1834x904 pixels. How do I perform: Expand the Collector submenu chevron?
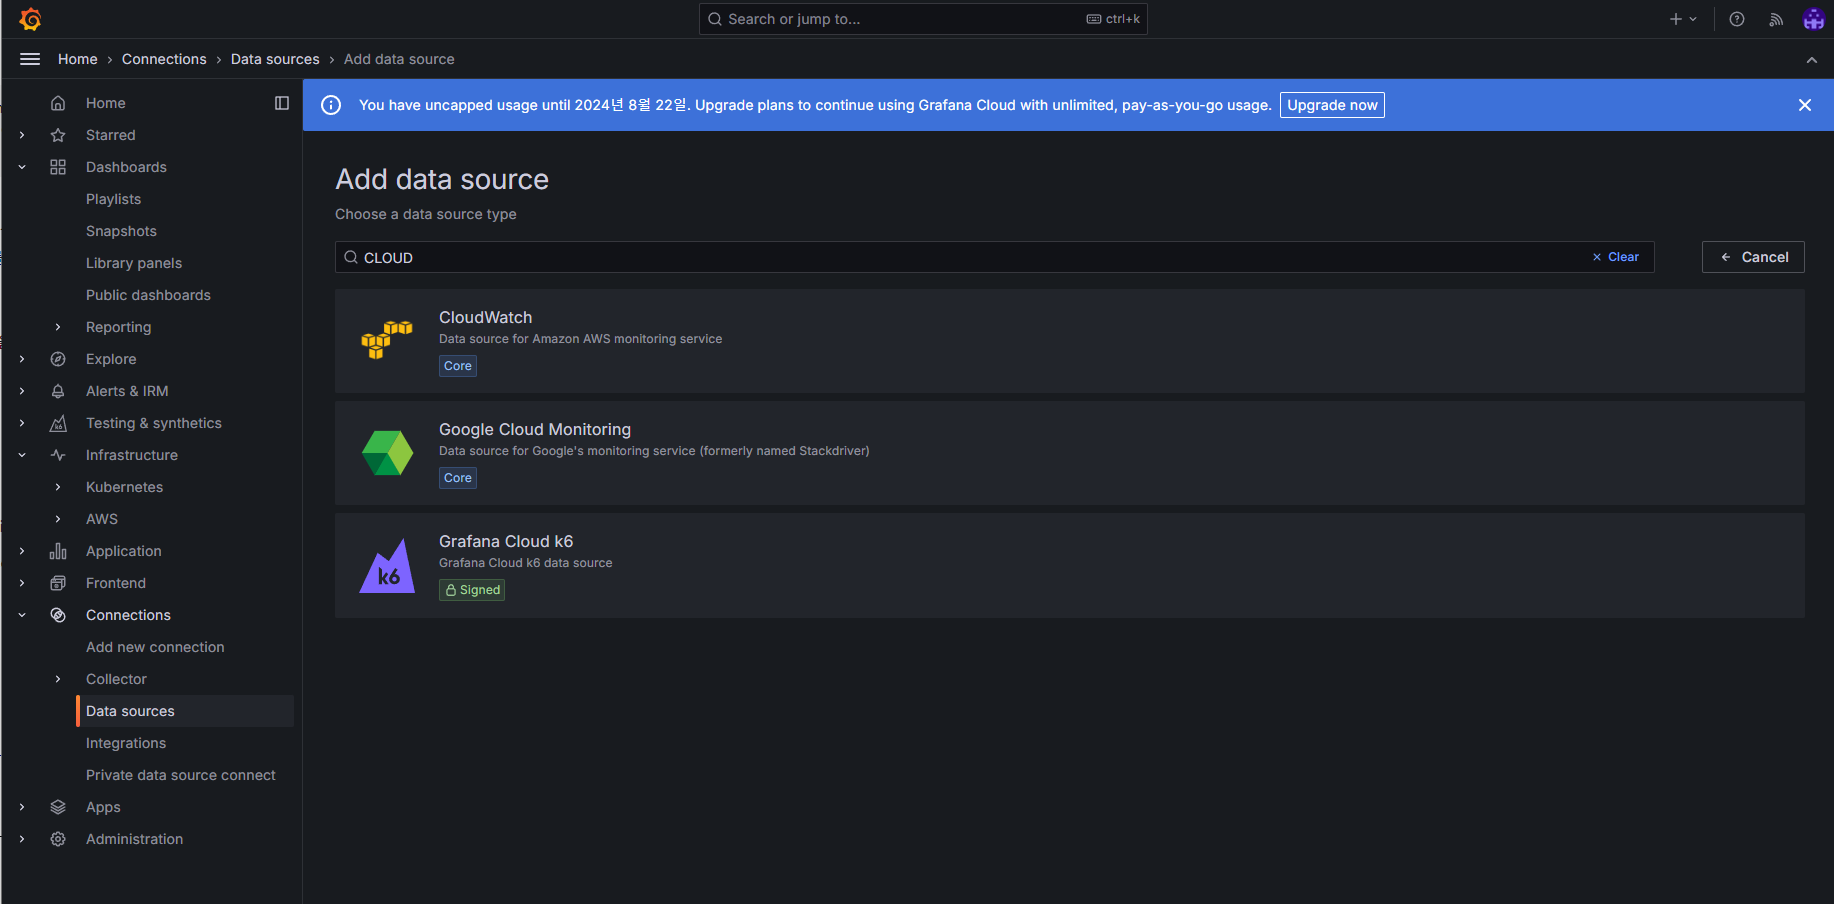[x=58, y=679]
